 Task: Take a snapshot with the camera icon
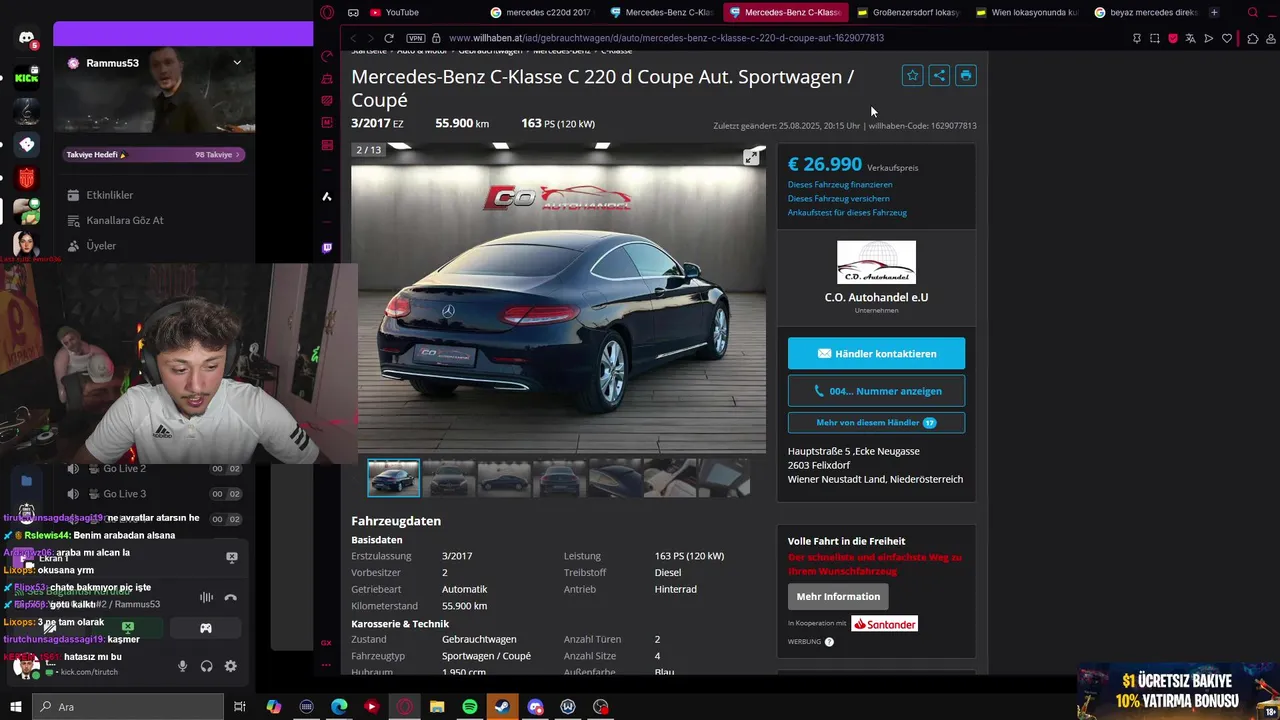[1155, 38]
